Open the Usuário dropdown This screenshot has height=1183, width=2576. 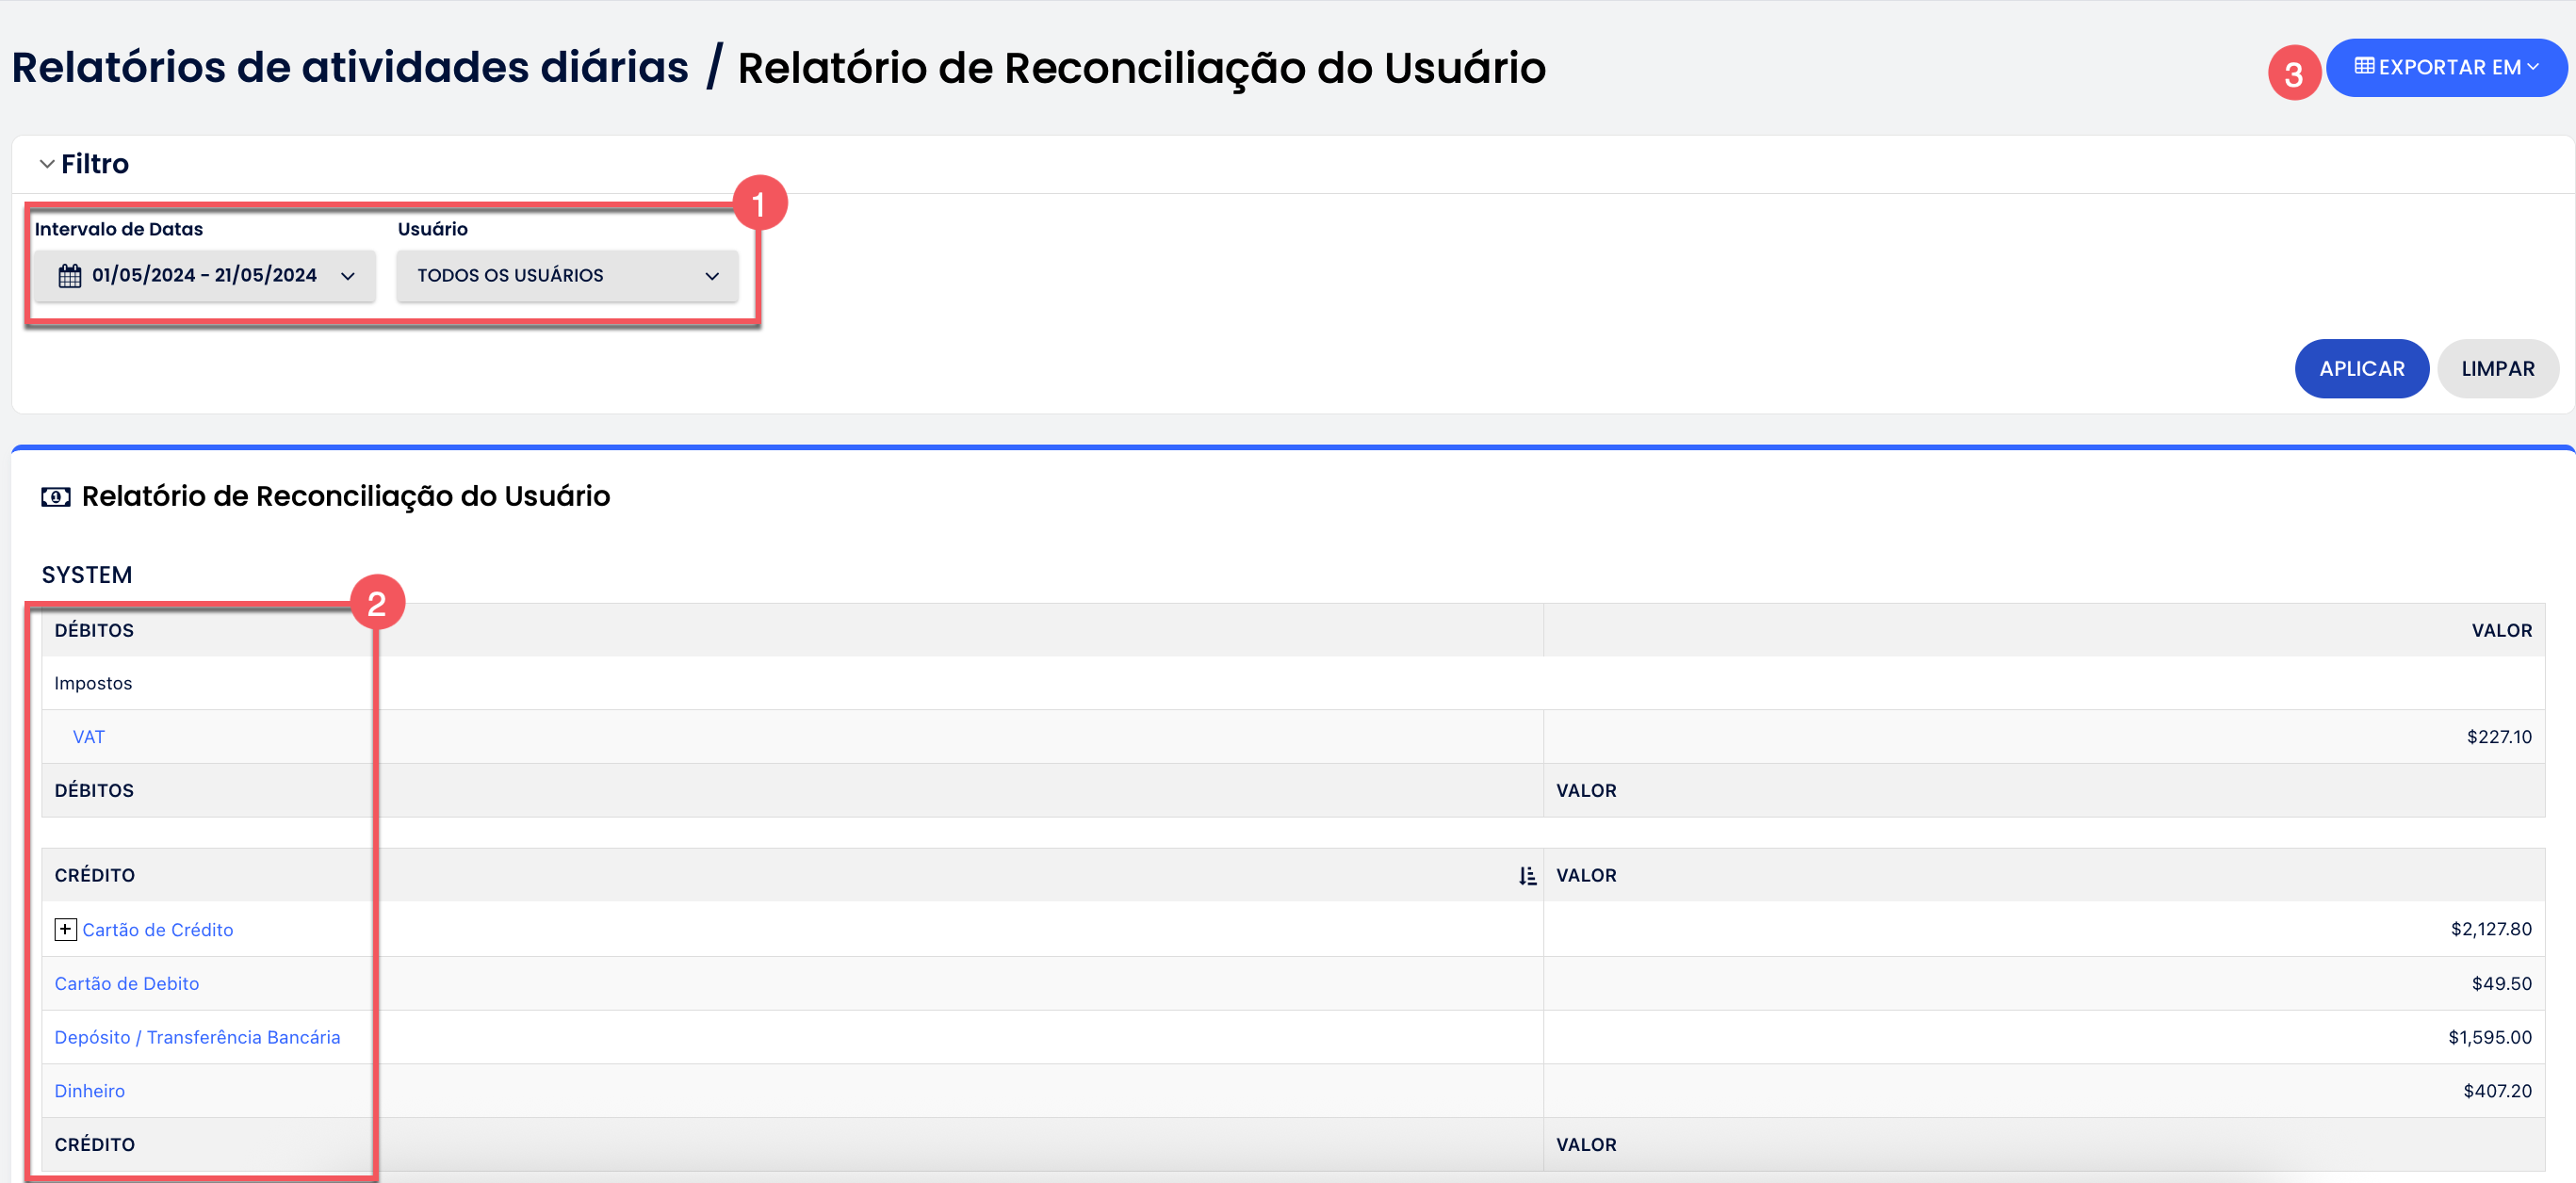567,276
